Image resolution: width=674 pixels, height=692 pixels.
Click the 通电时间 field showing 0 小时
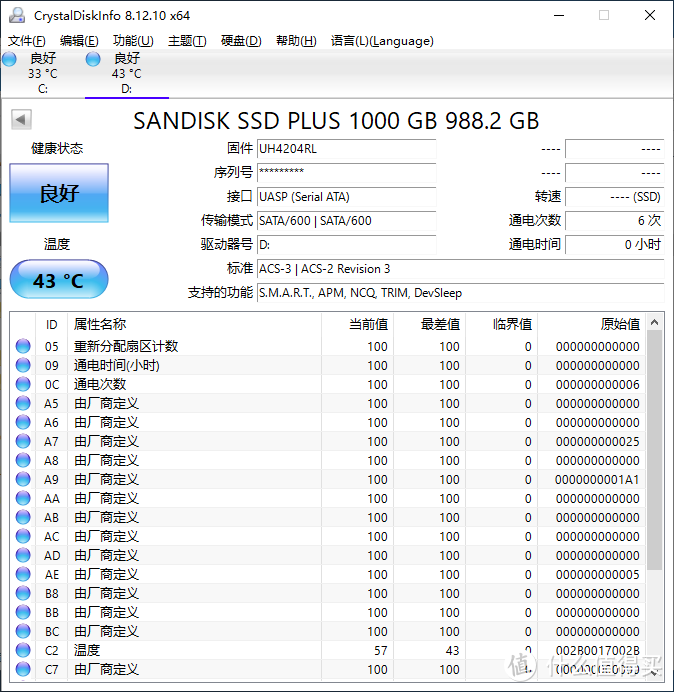614,244
